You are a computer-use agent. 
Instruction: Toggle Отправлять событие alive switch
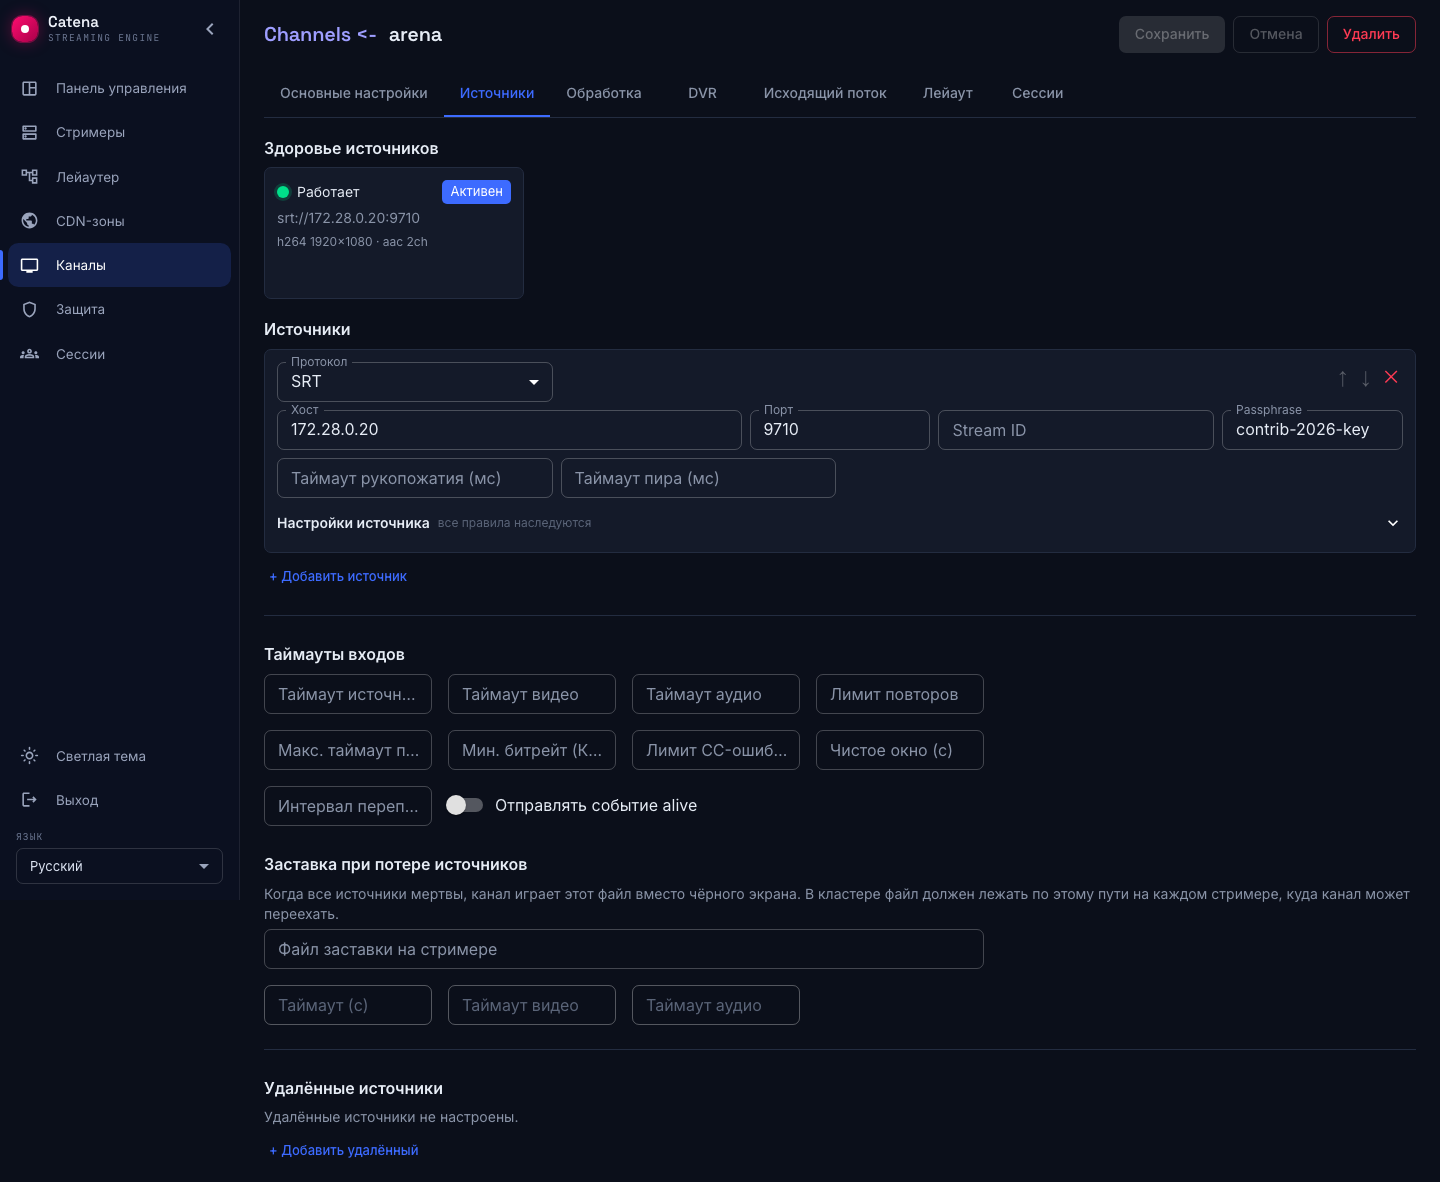pyautogui.click(x=464, y=805)
